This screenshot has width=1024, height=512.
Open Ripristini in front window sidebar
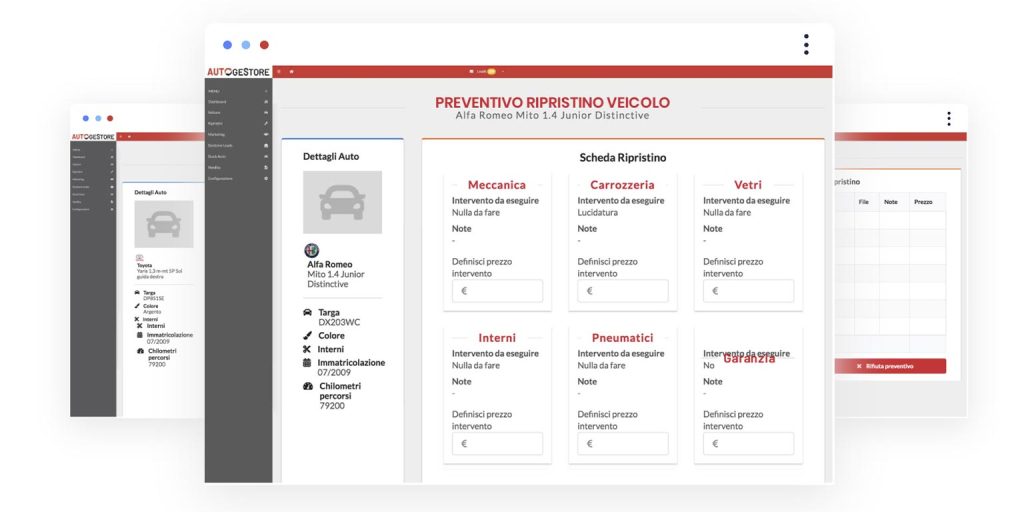point(238,123)
